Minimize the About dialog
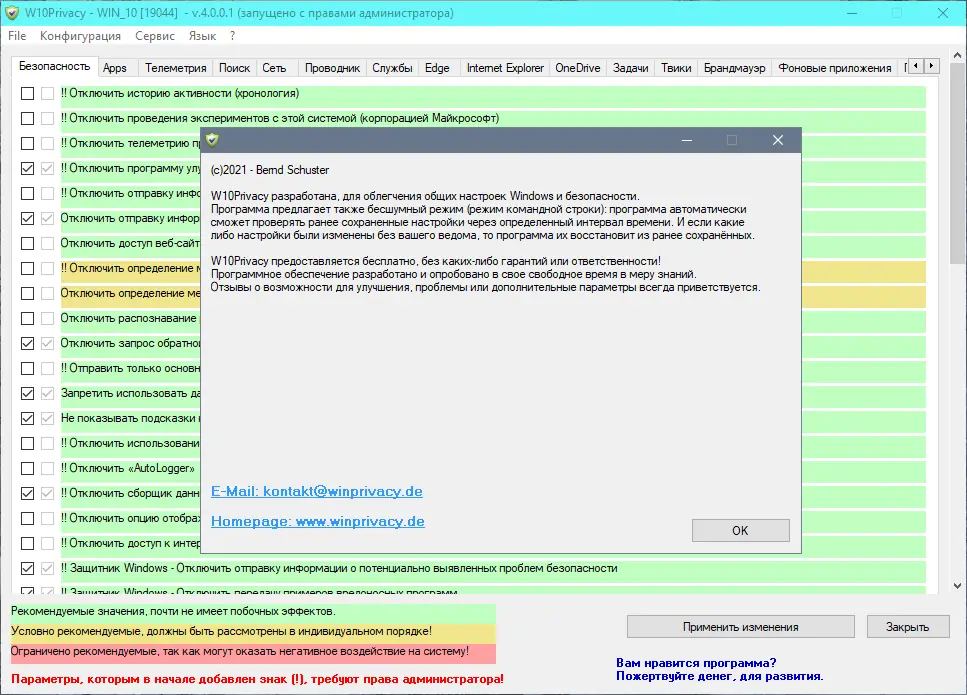The height and width of the screenshot is (695, 967). point(686,140)
